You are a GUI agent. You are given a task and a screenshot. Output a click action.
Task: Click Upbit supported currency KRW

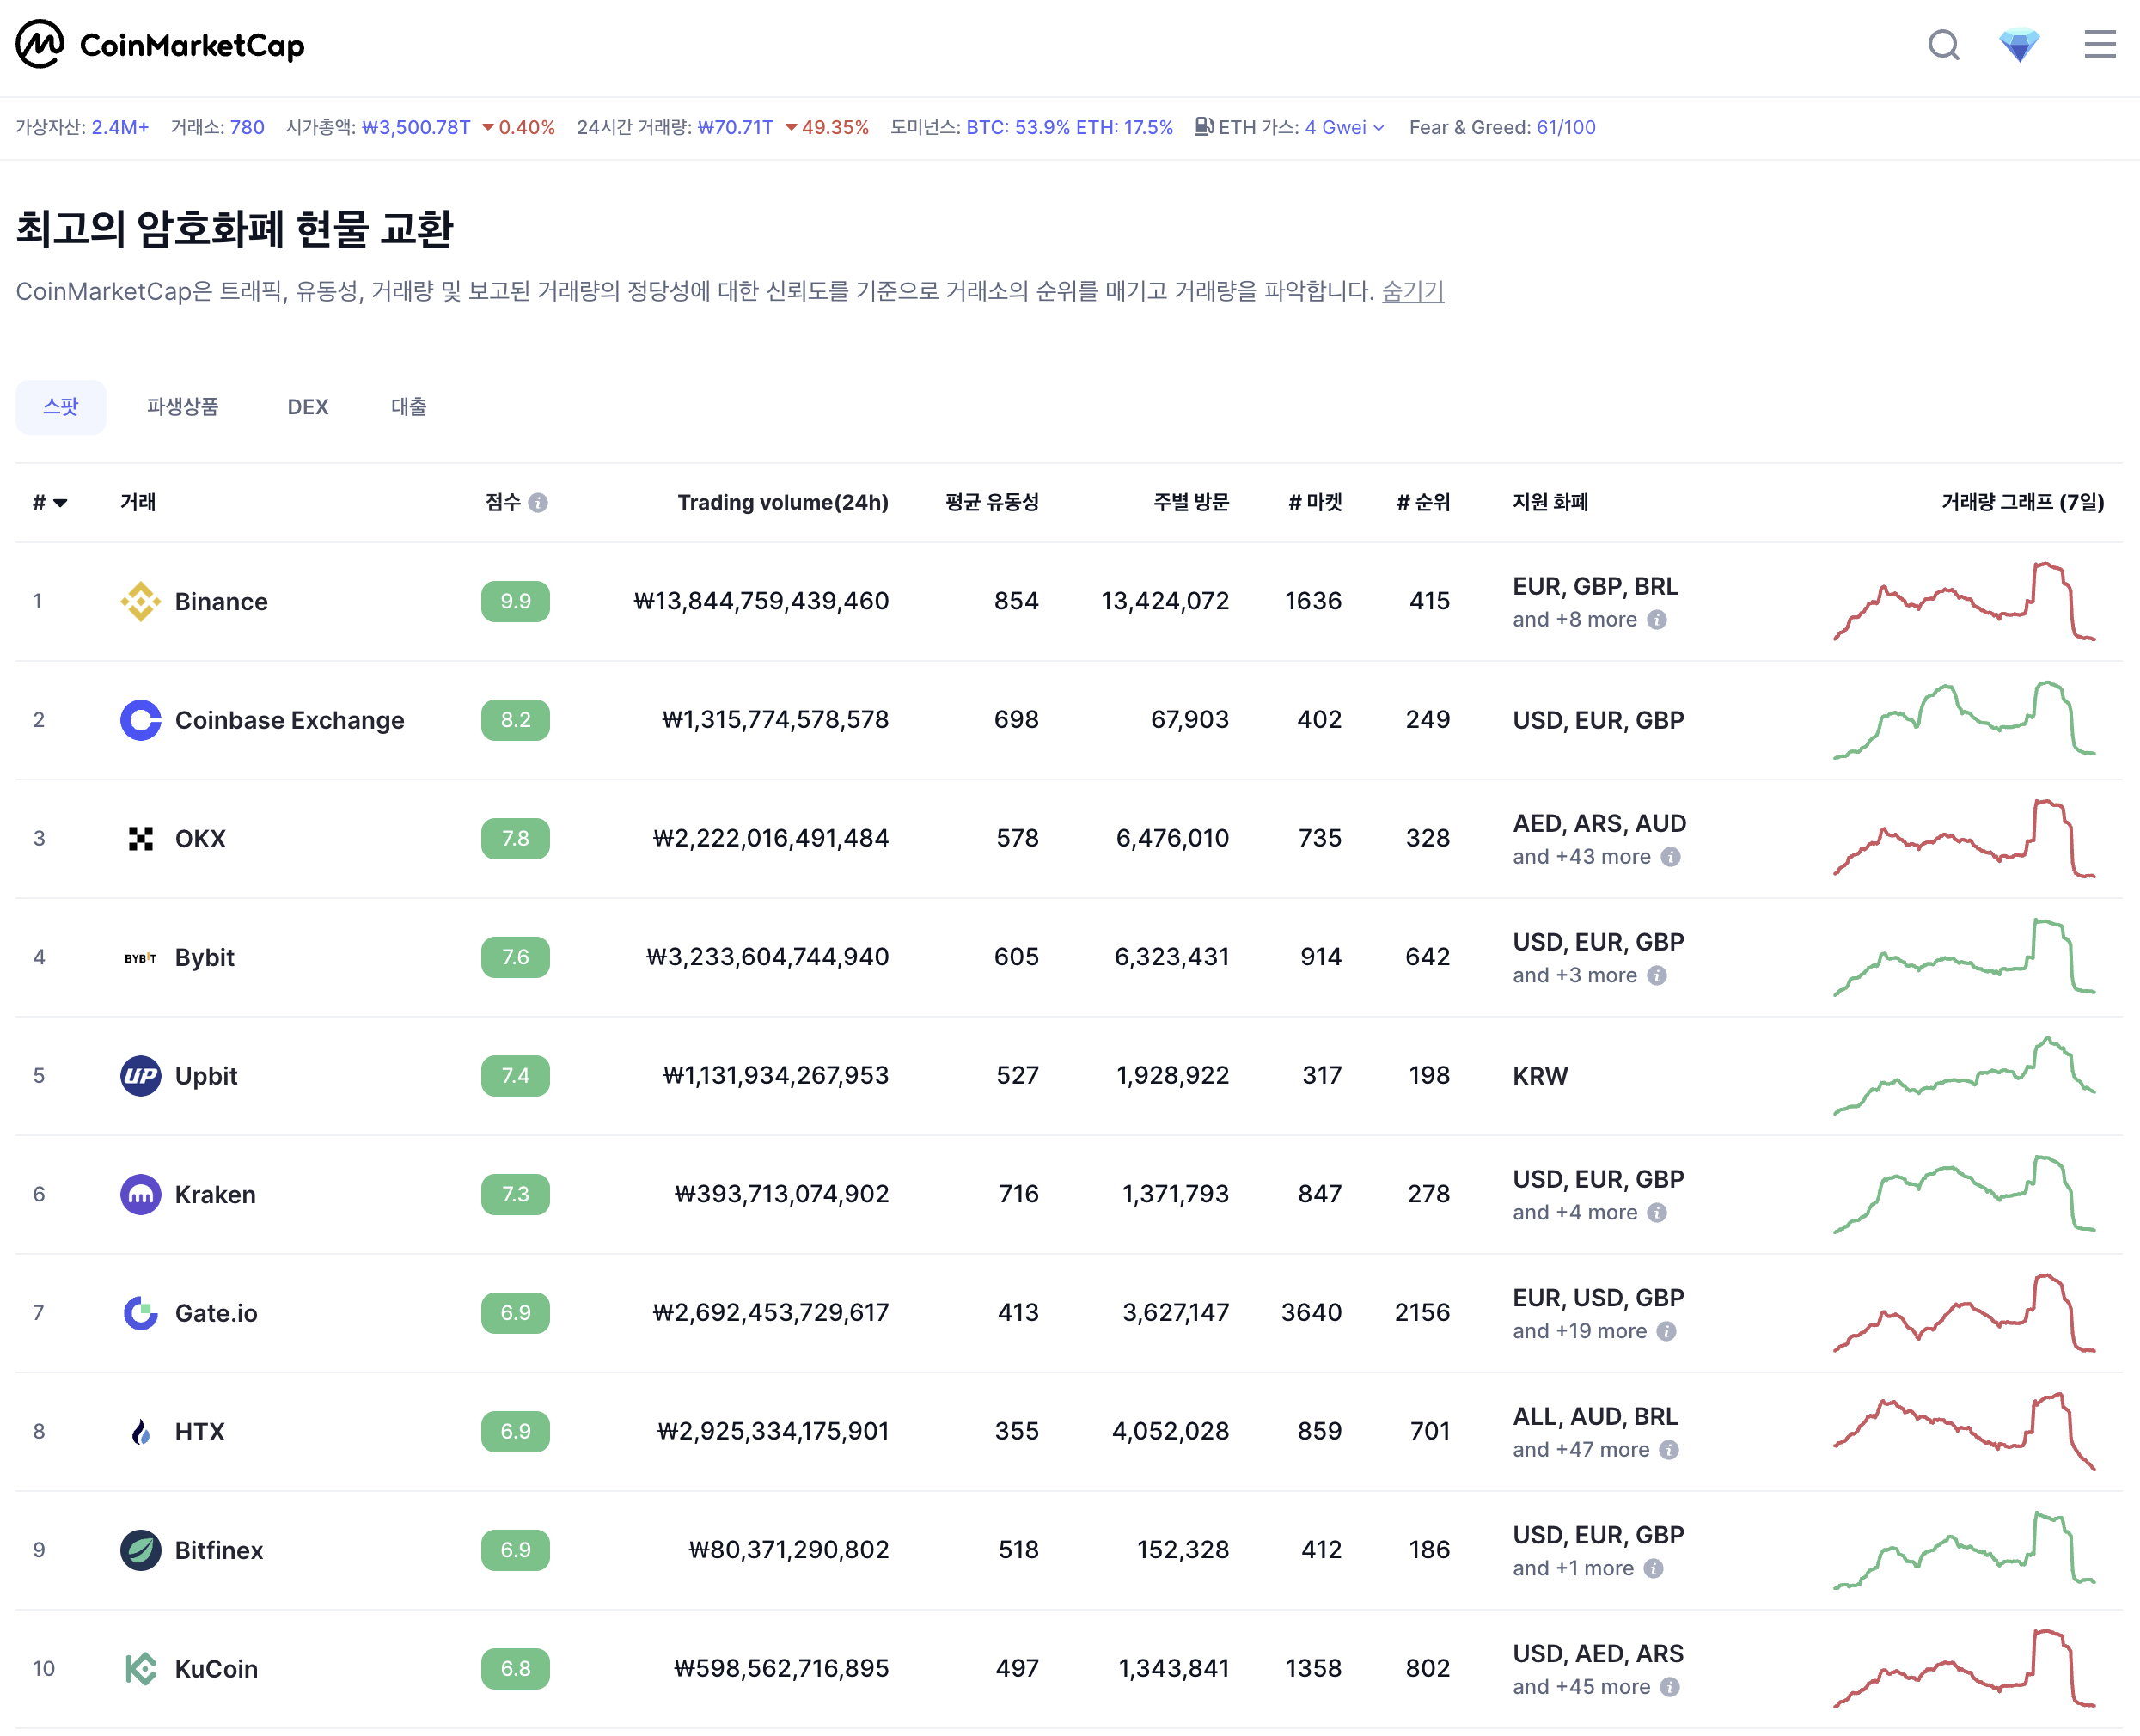click(1540, 1076)
